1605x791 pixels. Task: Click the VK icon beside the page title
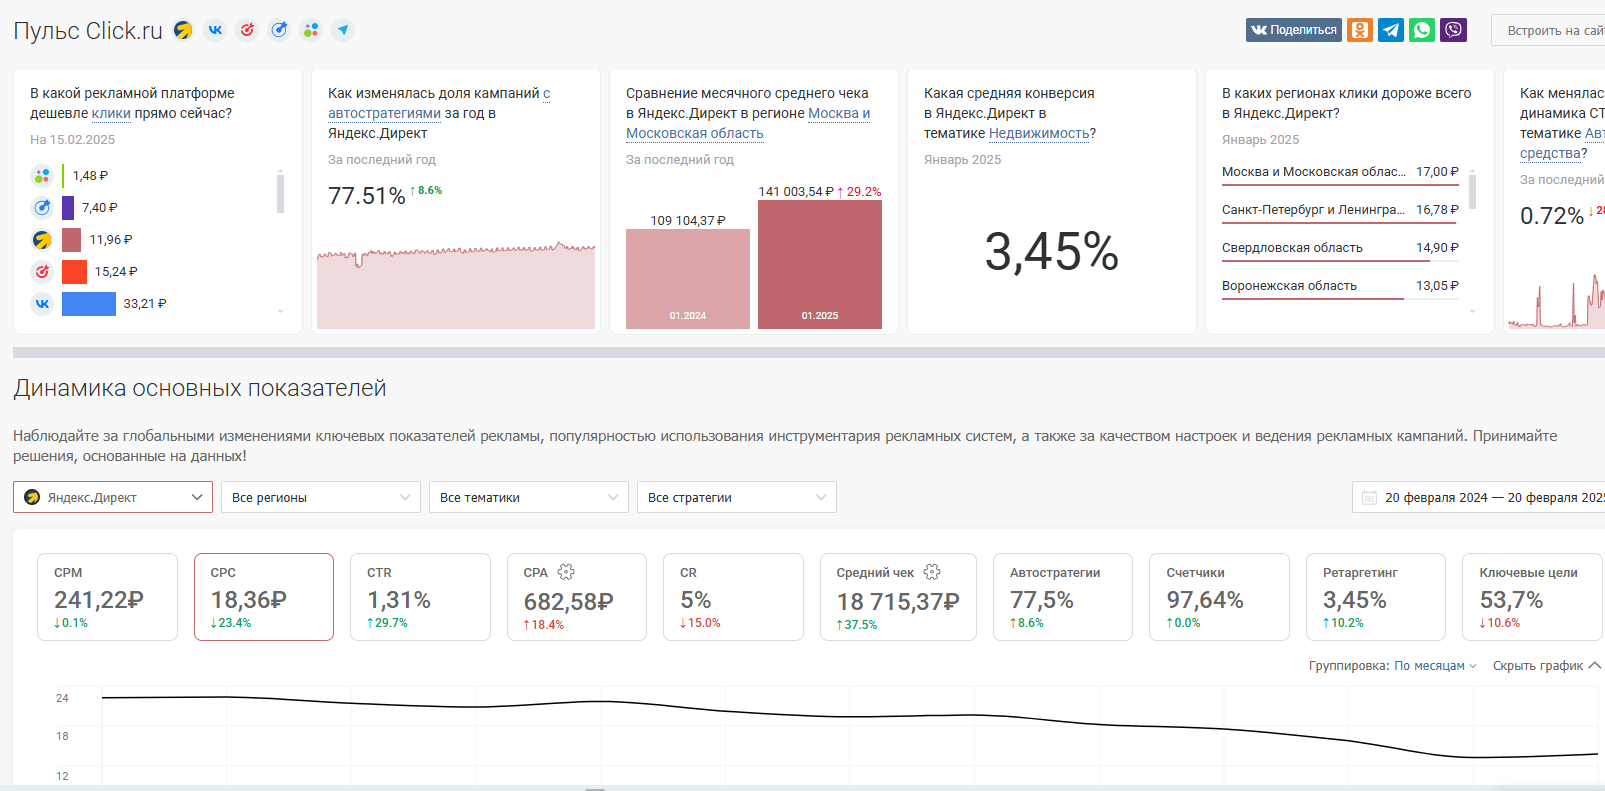pos(215,30)
